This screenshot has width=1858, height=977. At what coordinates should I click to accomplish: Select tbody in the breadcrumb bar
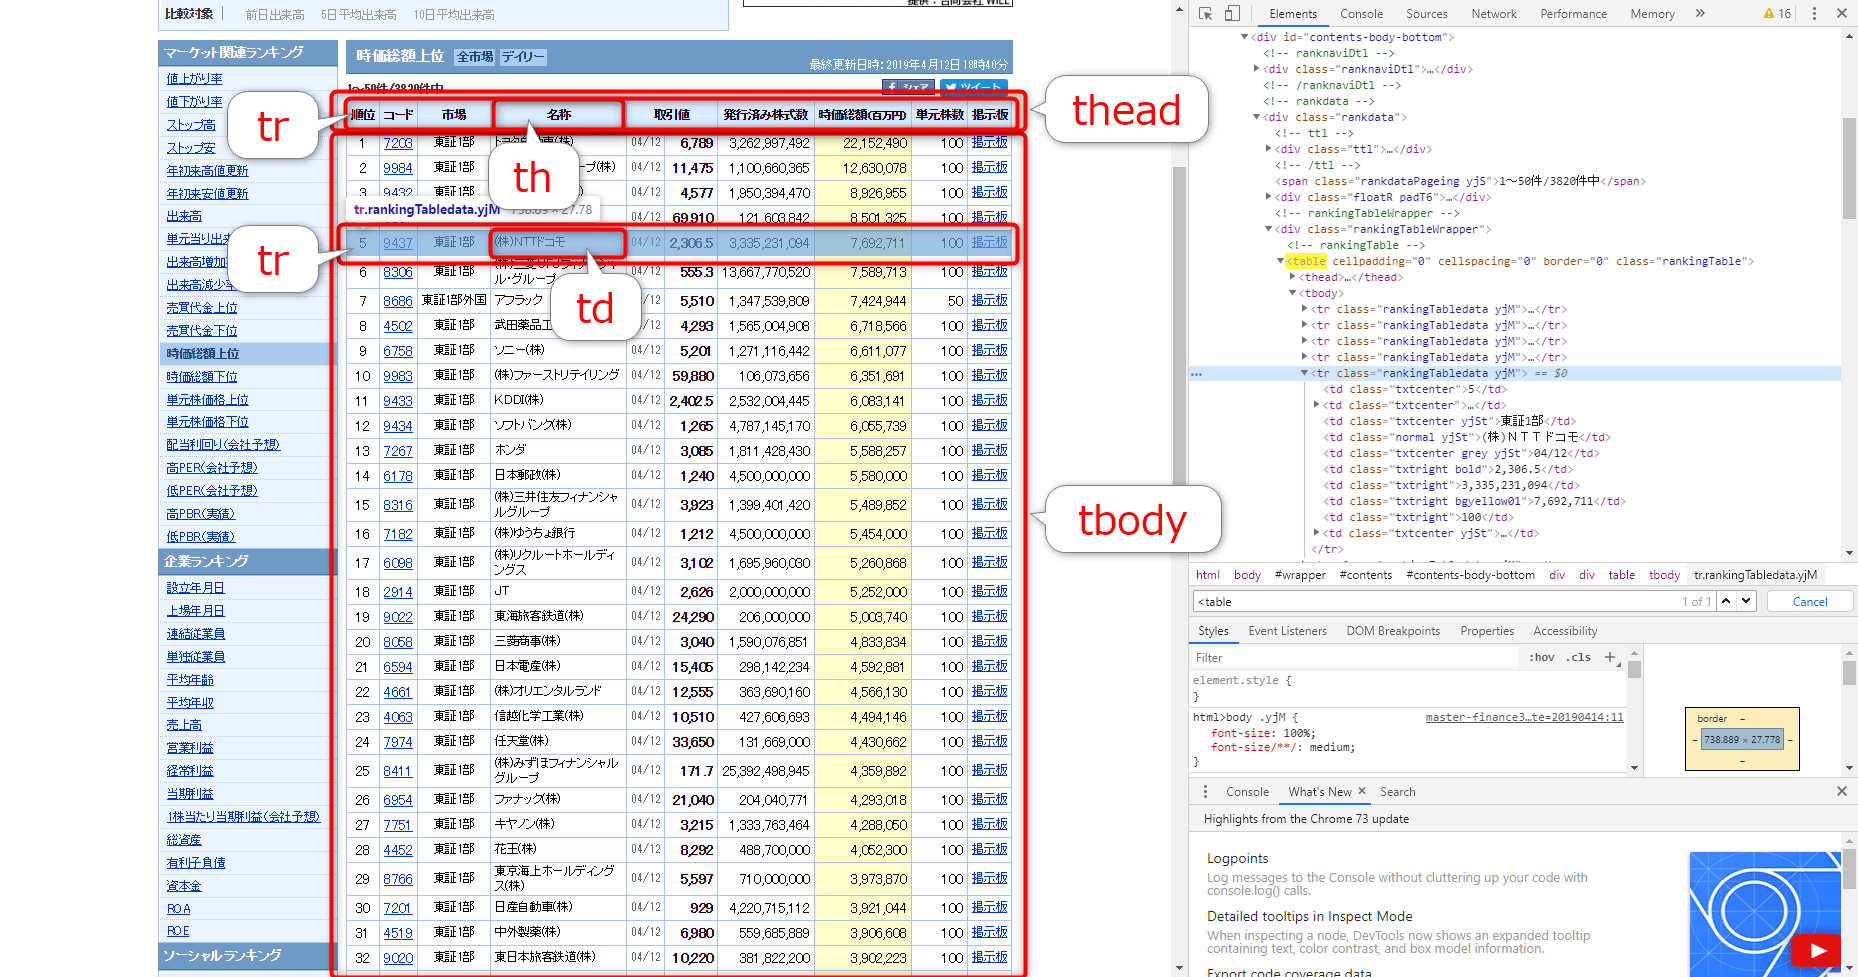1663,574
